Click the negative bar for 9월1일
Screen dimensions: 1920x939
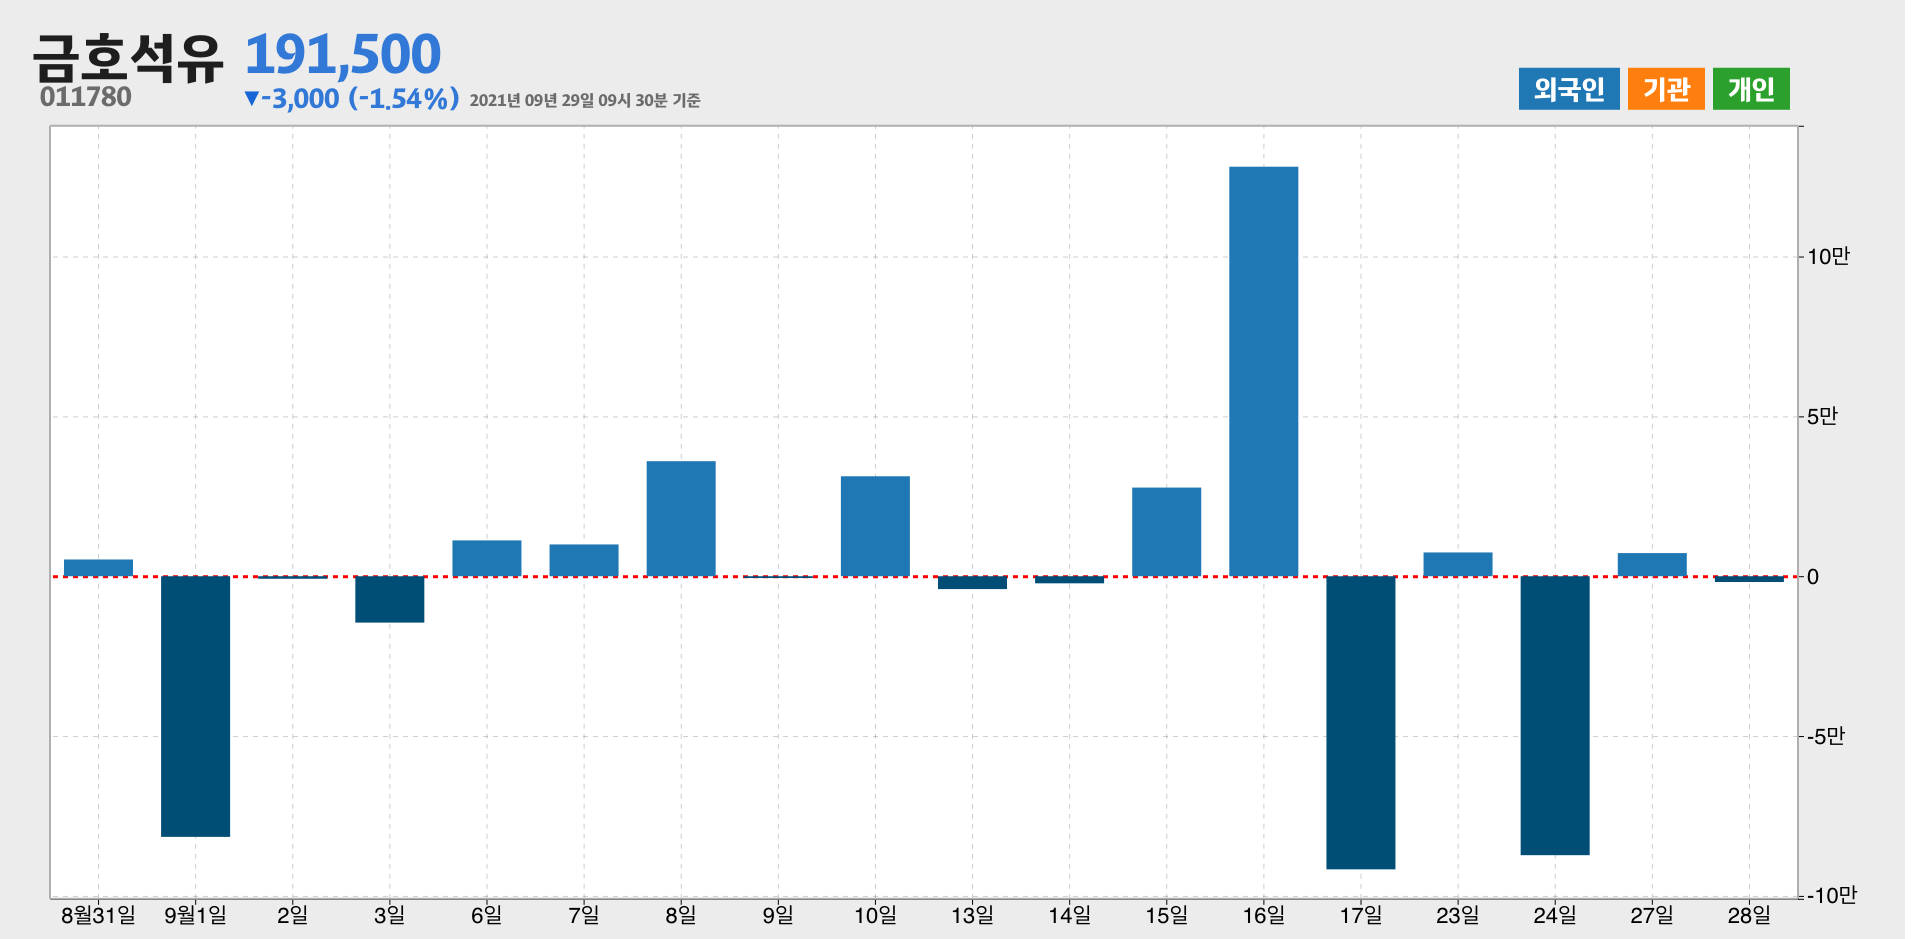195,706
